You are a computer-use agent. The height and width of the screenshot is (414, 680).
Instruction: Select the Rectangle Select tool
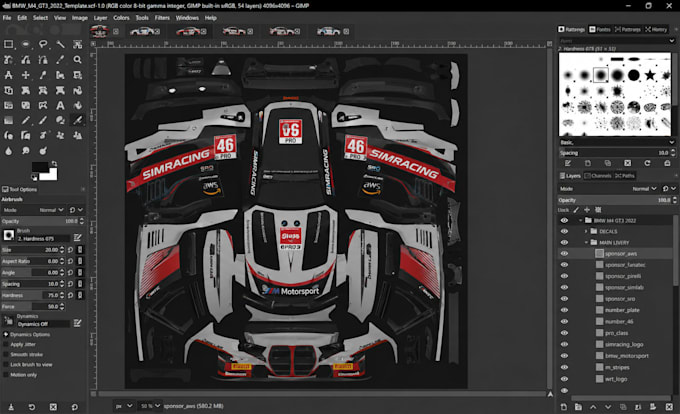(8, 44)
